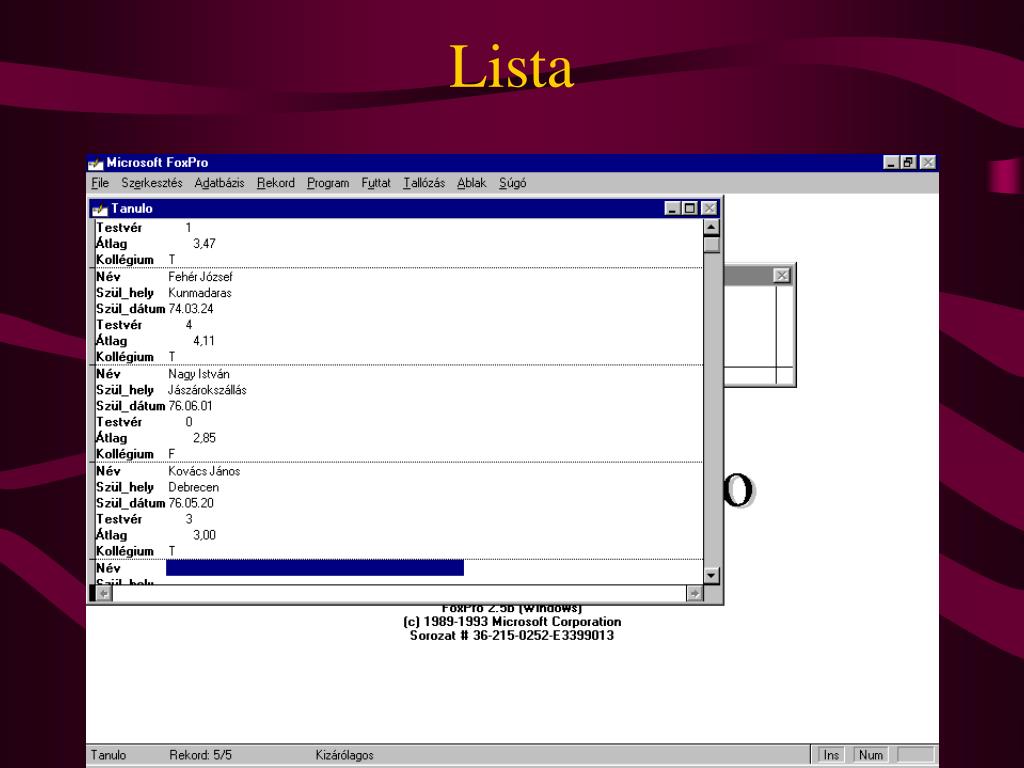The width and height of the screenshot is (1024, 768).
Task: Click the horizontal scrollbar right arrow
Action: point(695,593)
